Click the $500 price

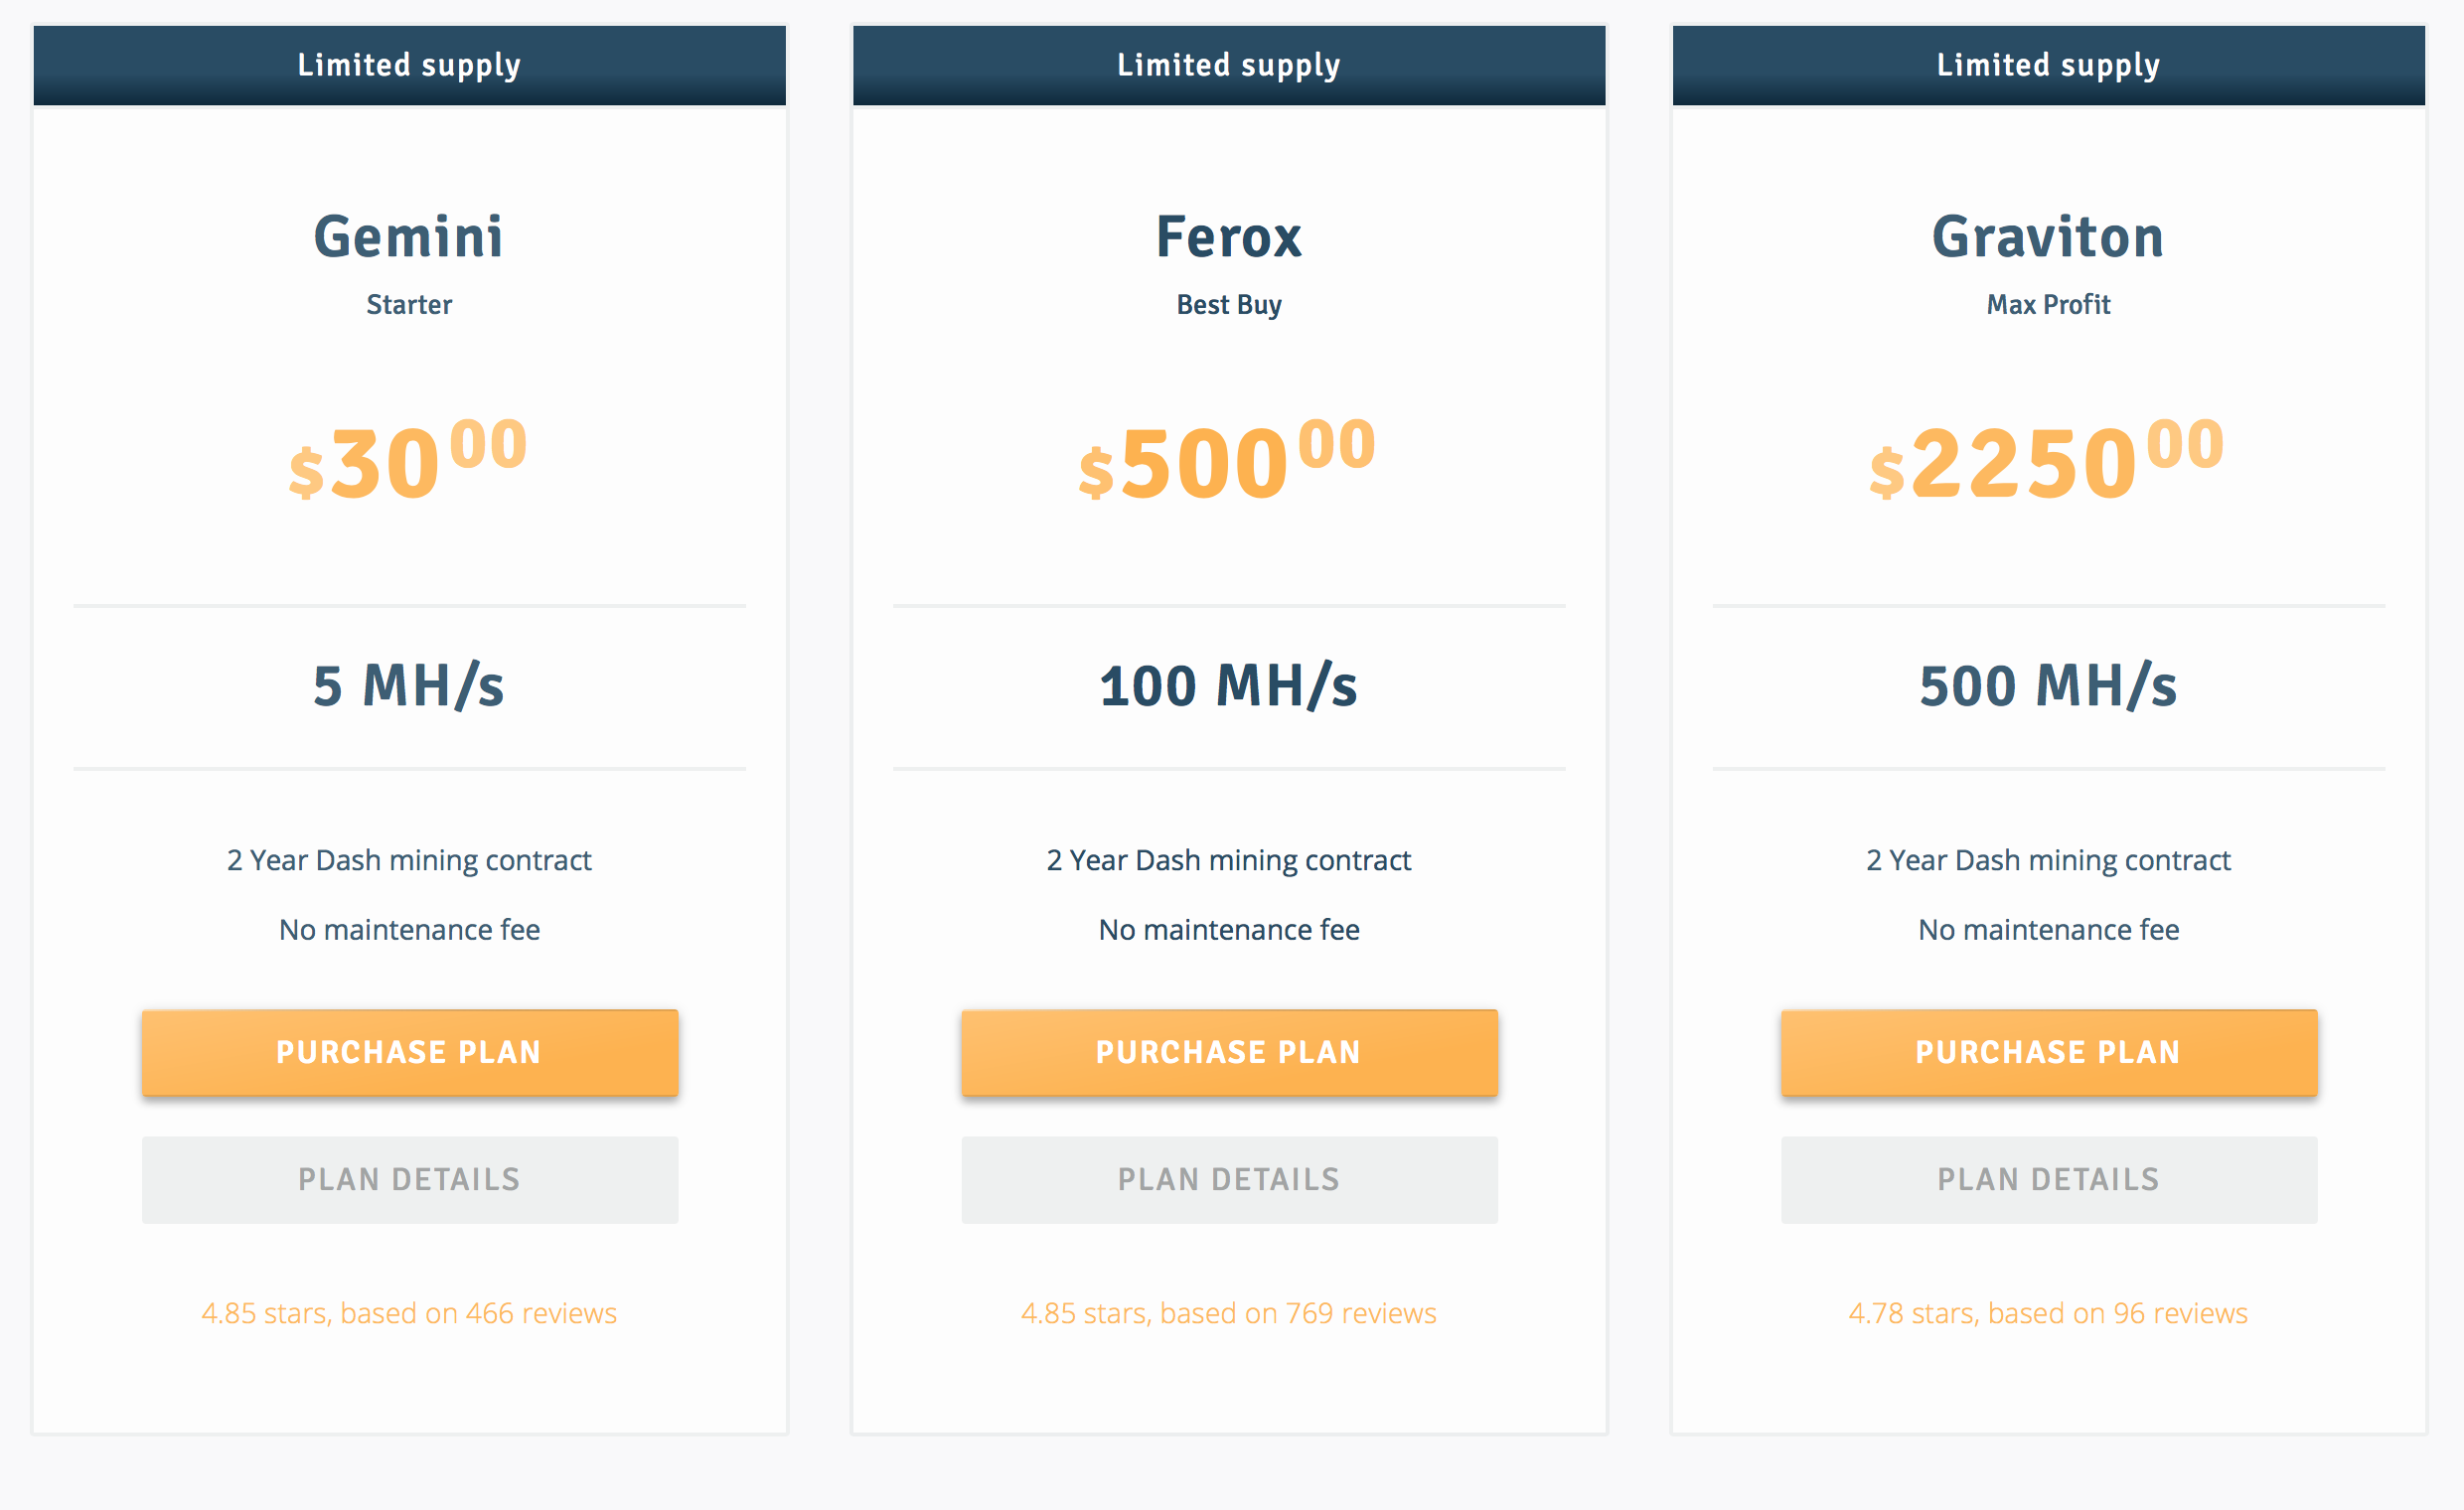pyautogui.click(x=1228, y=460)
